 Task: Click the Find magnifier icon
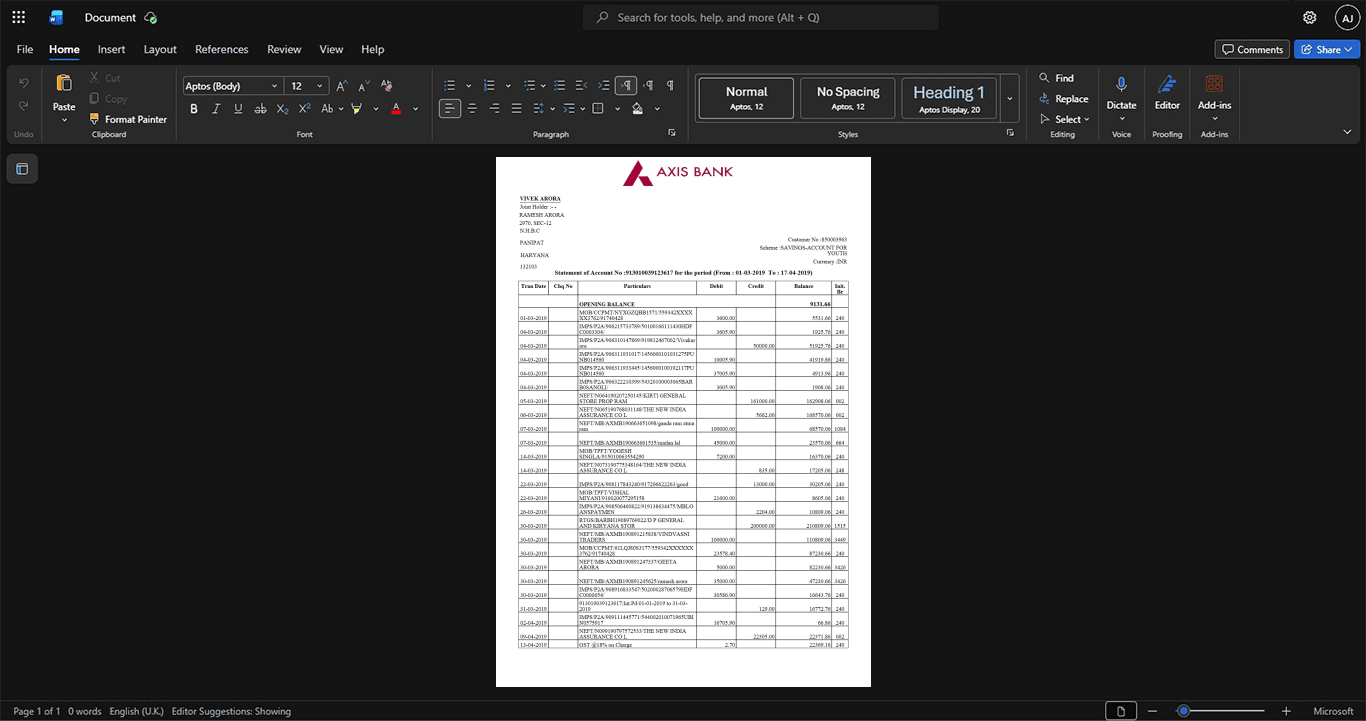[1044, 78]
